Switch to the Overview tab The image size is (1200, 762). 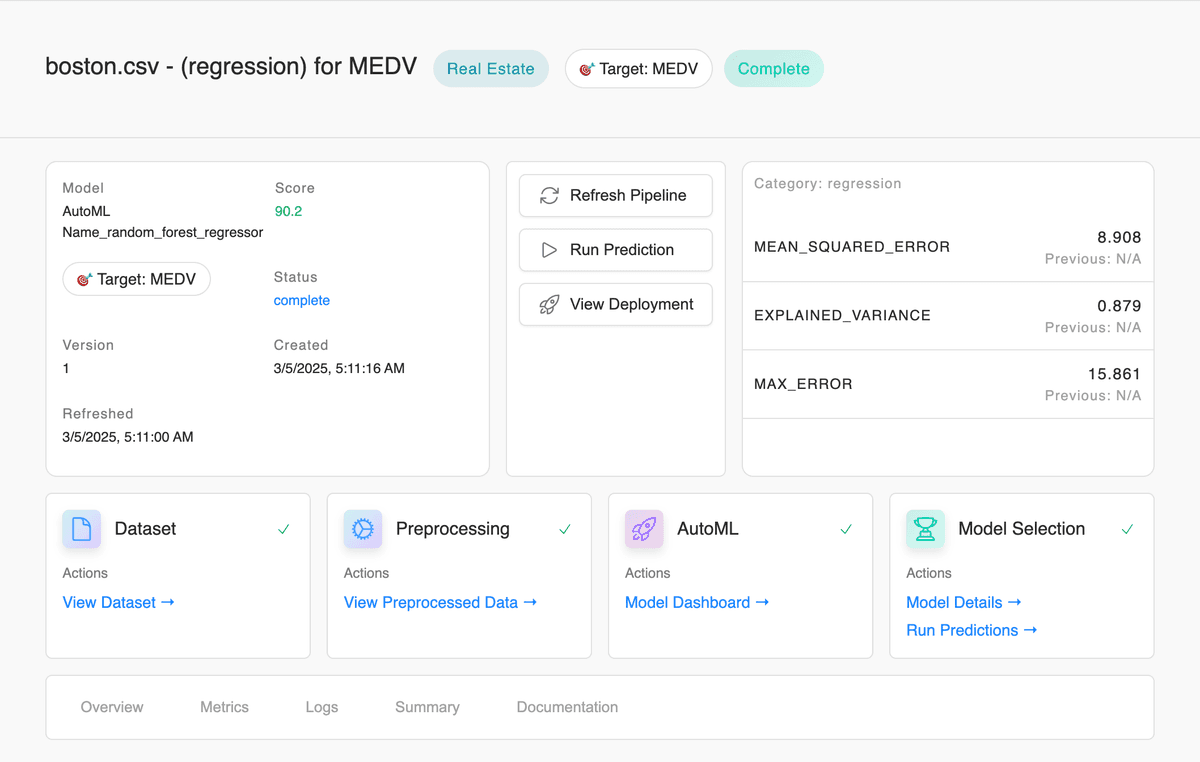point(112,707)
